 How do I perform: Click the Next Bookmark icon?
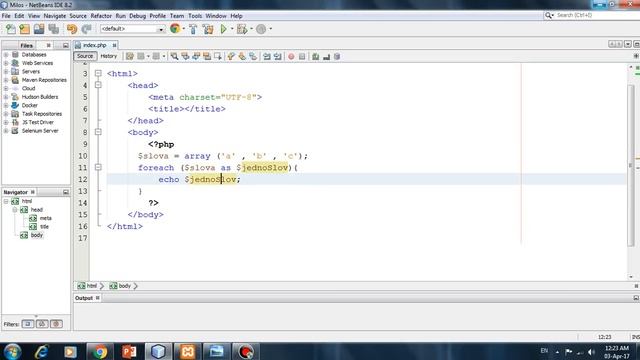[x=242, y=57]
